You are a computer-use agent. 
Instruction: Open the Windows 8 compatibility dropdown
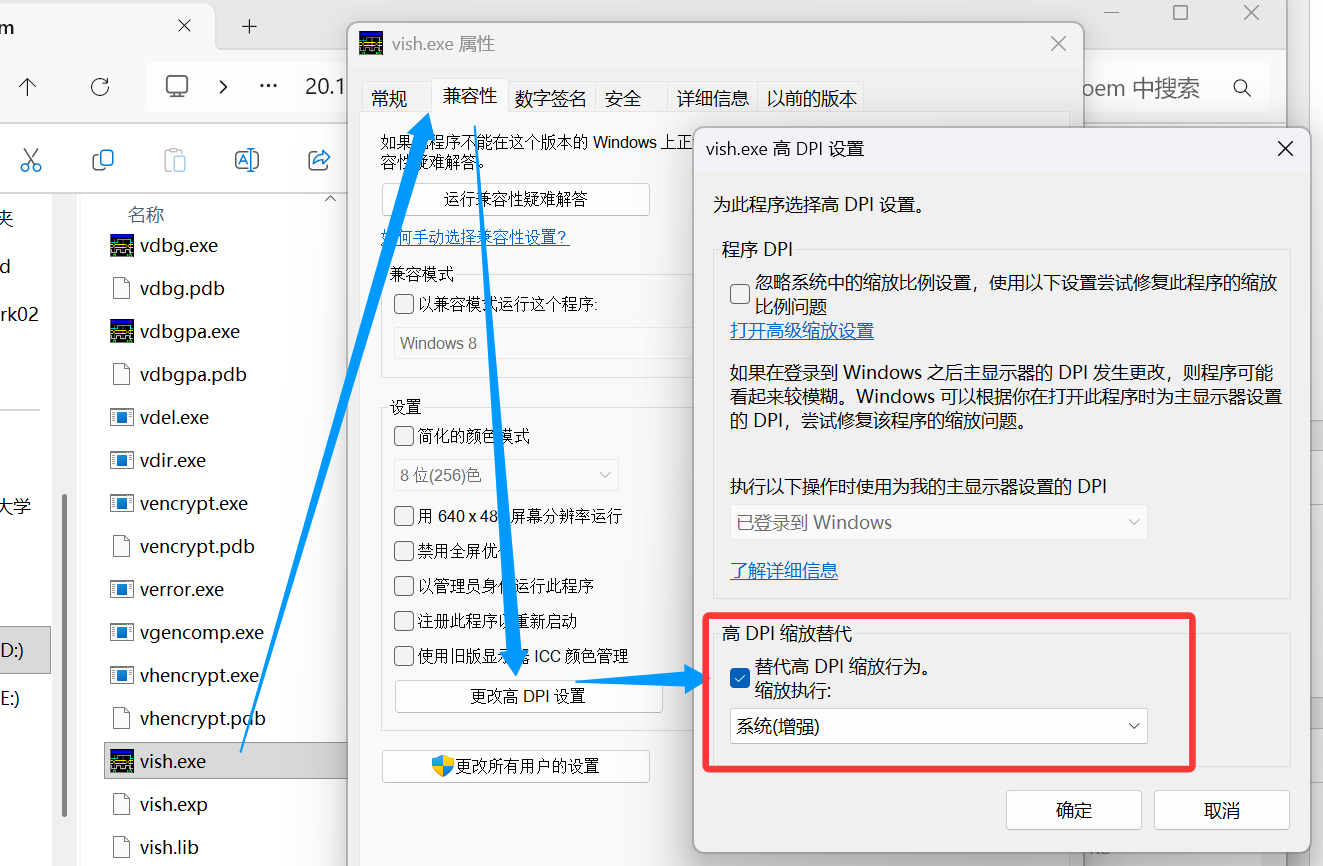pyautogui.click(x=544, y=343)
